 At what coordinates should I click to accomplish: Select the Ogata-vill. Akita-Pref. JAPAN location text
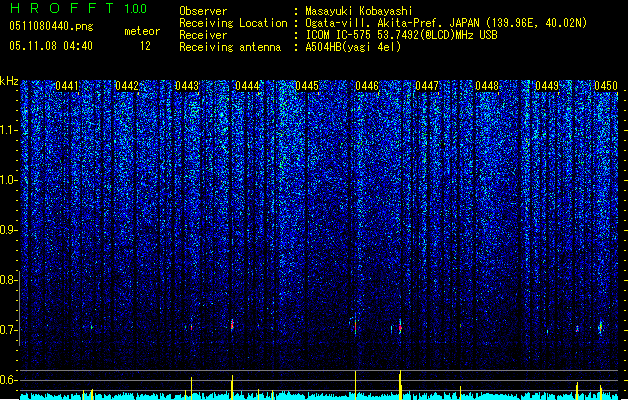(446, 23)
